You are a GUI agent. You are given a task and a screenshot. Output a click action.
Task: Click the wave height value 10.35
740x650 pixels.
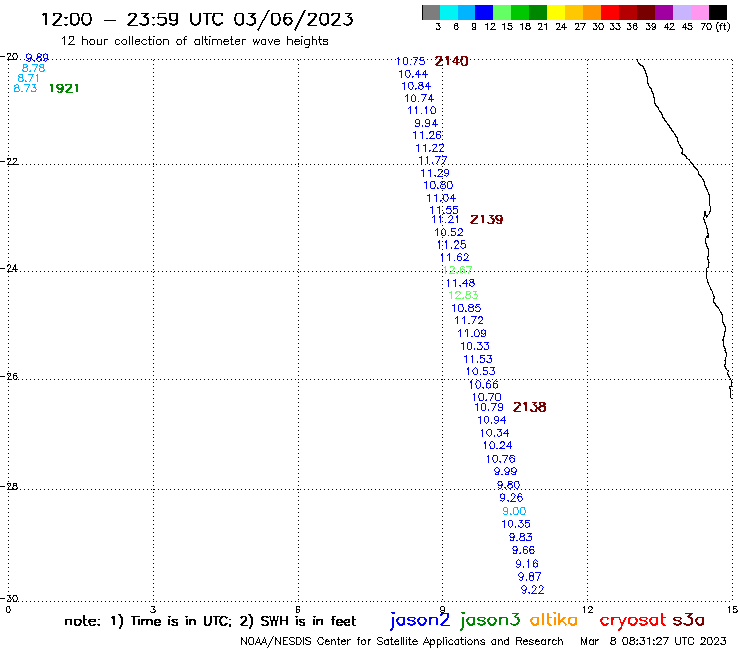pos(515,524)
